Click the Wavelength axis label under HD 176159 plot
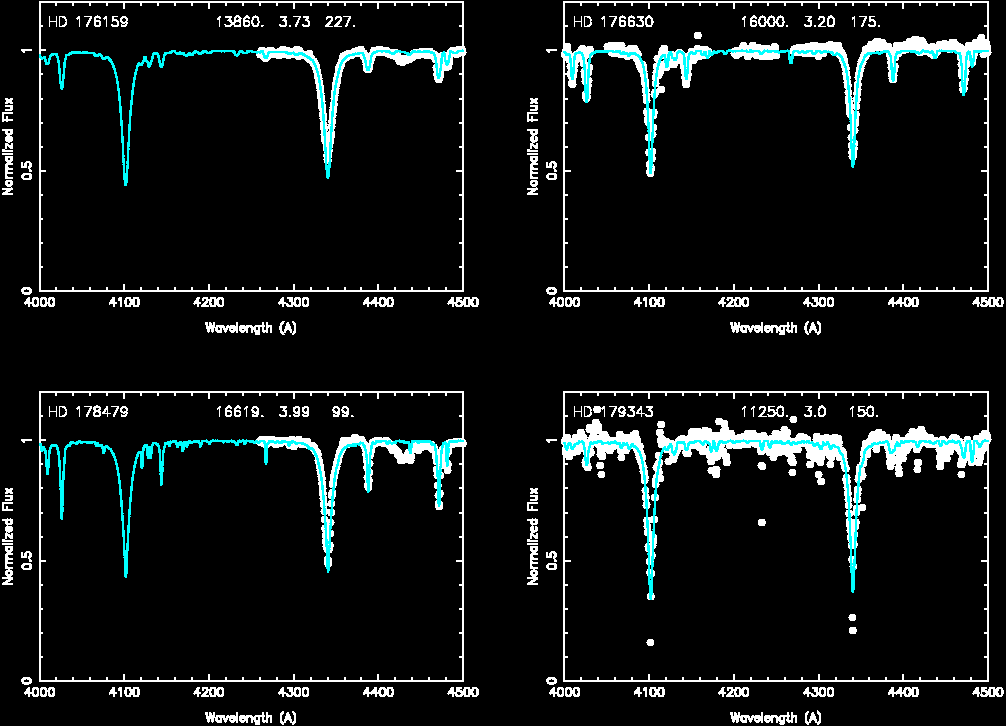The width and height of the screenshot is (1006, 726). click(x=250, y=327)
